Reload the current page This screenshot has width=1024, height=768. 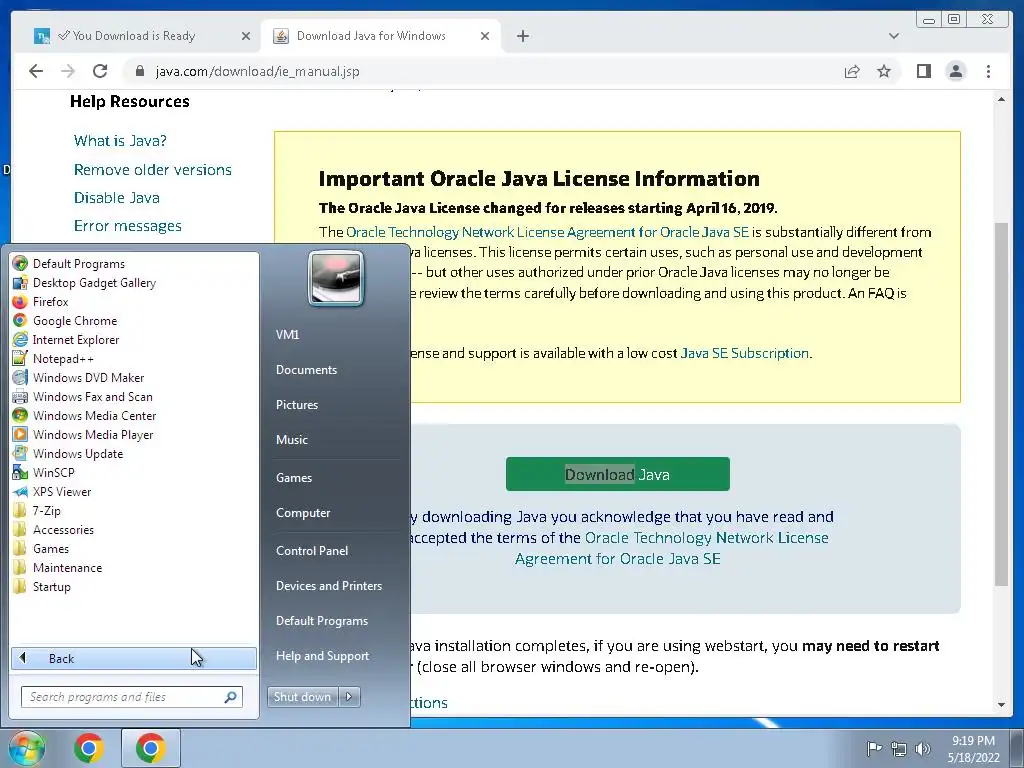pyautogui.click(x=100, y=71)
